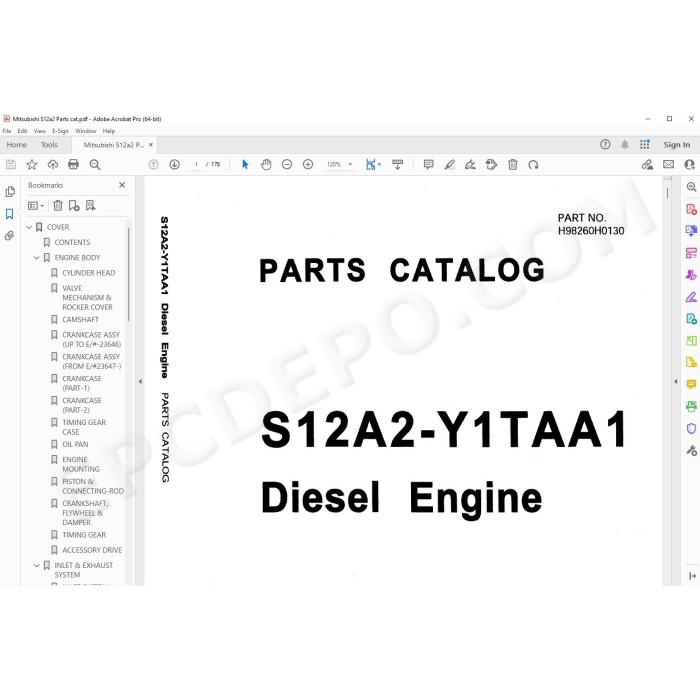Click the find current bookmark icon
The height and width of the screenshot is (700, 700).
point(91,205)
